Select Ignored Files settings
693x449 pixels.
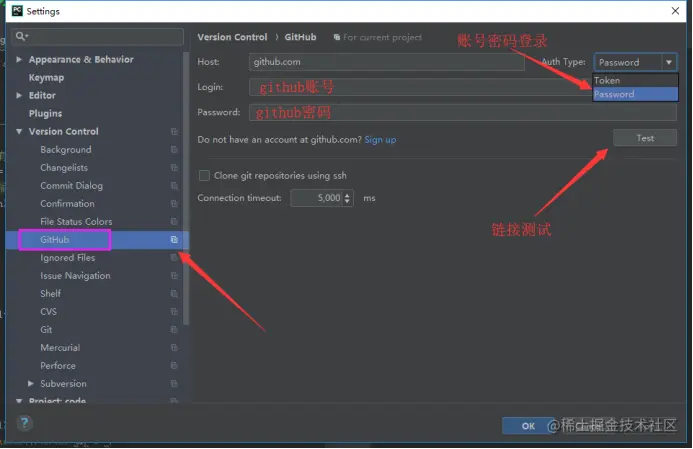tap(68, 258)
